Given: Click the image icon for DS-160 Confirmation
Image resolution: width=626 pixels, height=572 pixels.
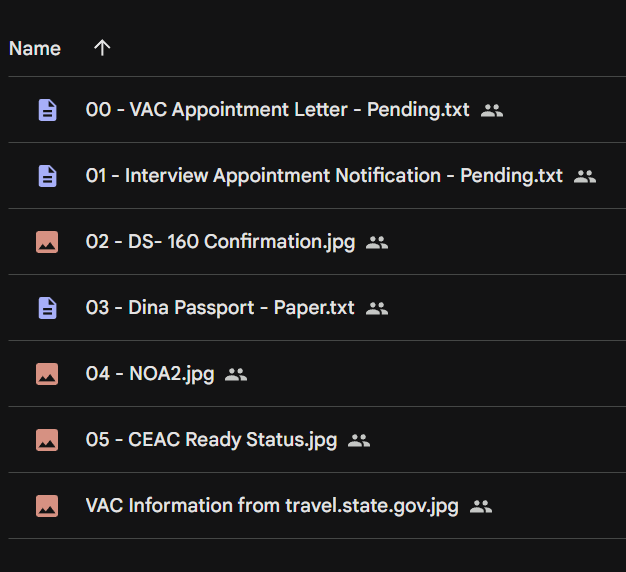Looking at the screenshot, I should tap(47, 242).
